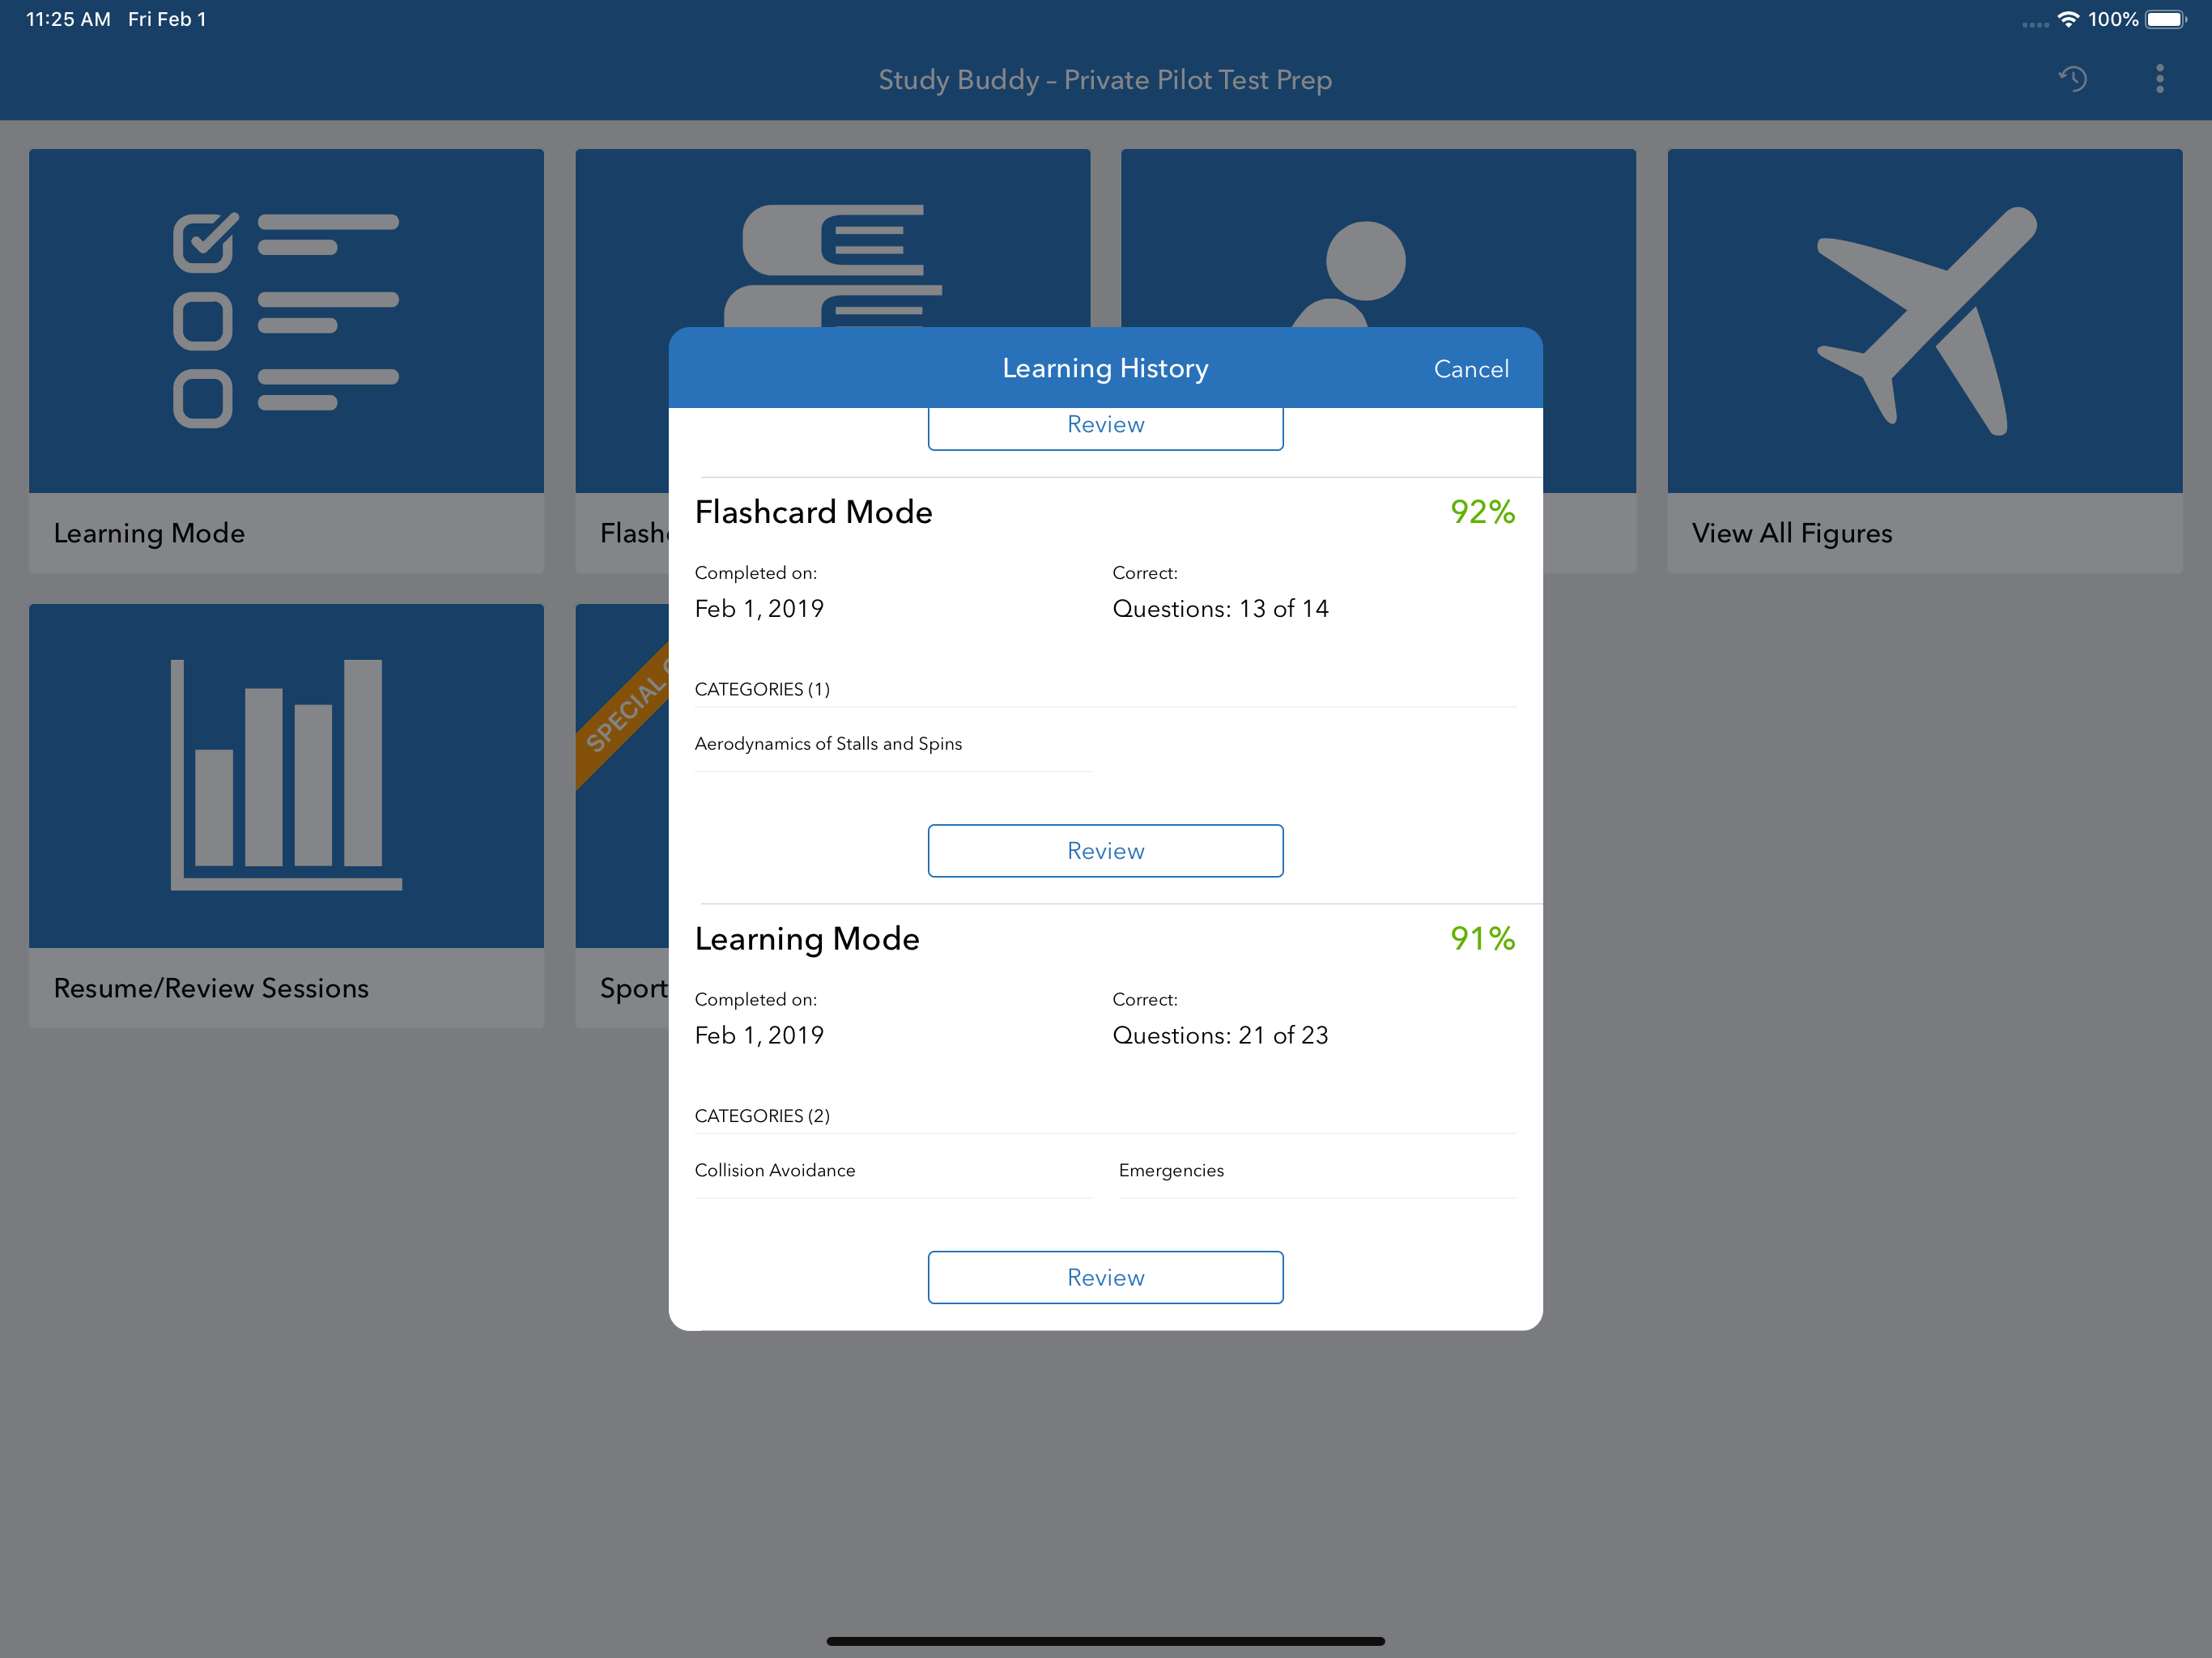Tap the Learning Mode tile label
The height and width of the screenshot is (1658, 2212).
149,533
